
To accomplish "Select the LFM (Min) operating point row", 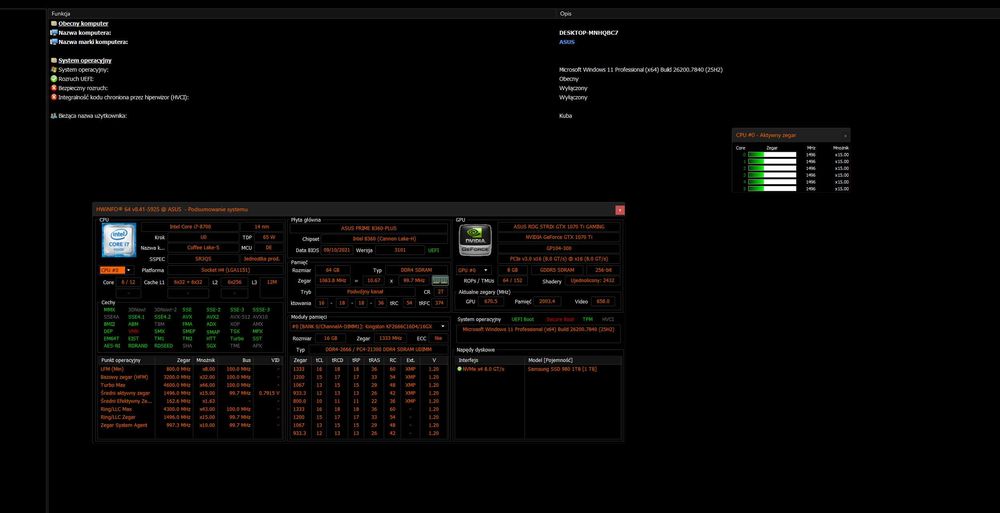I will click(191, 369).
